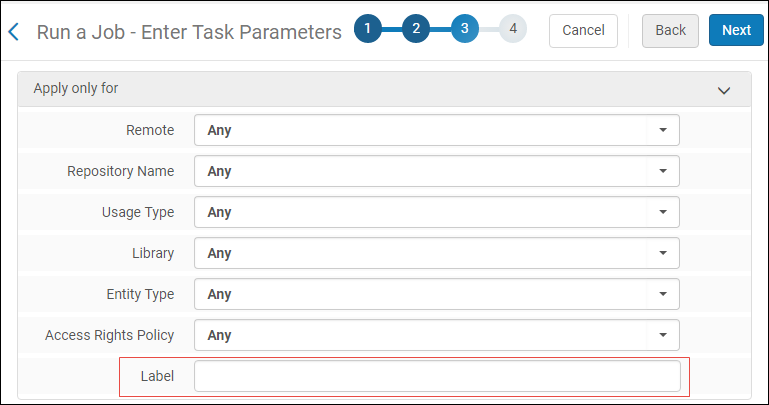The image size is (769, 405).
Task: Proceed with the Next button
Action: click(x=736, y=30)
